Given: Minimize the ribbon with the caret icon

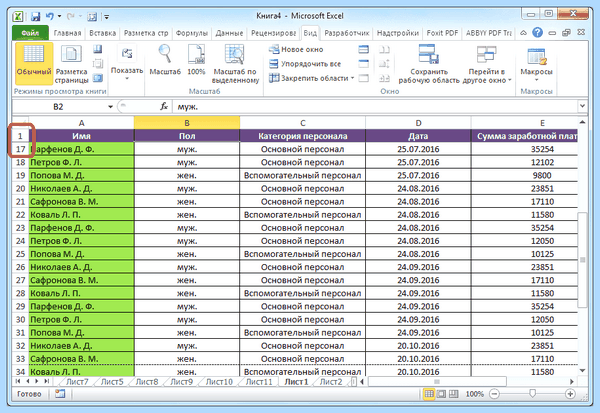Looking at the screenshot, I should coord(523,33).
